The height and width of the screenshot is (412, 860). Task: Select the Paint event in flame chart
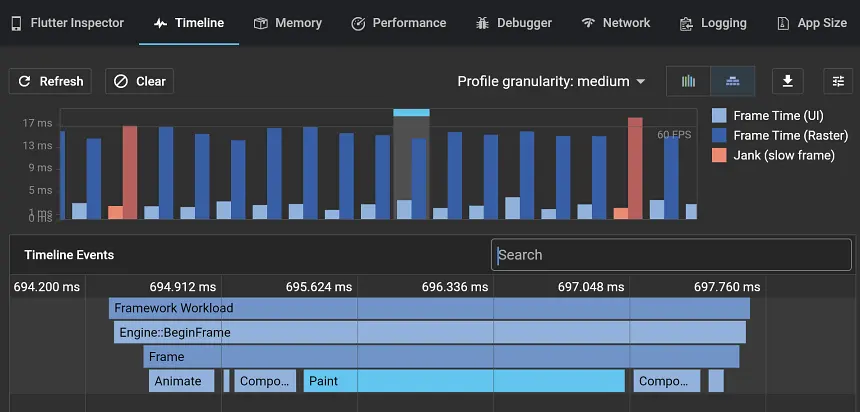(x=465, y=381)
